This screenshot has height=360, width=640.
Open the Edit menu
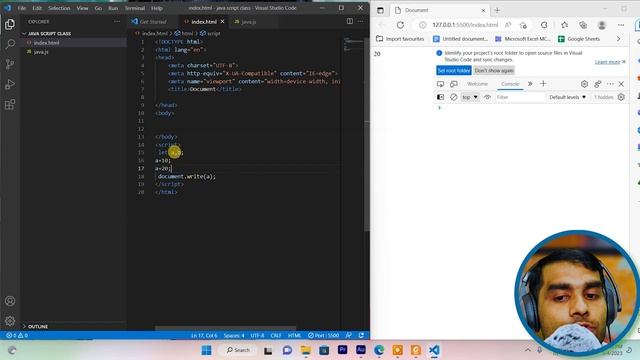pos(37,8)
